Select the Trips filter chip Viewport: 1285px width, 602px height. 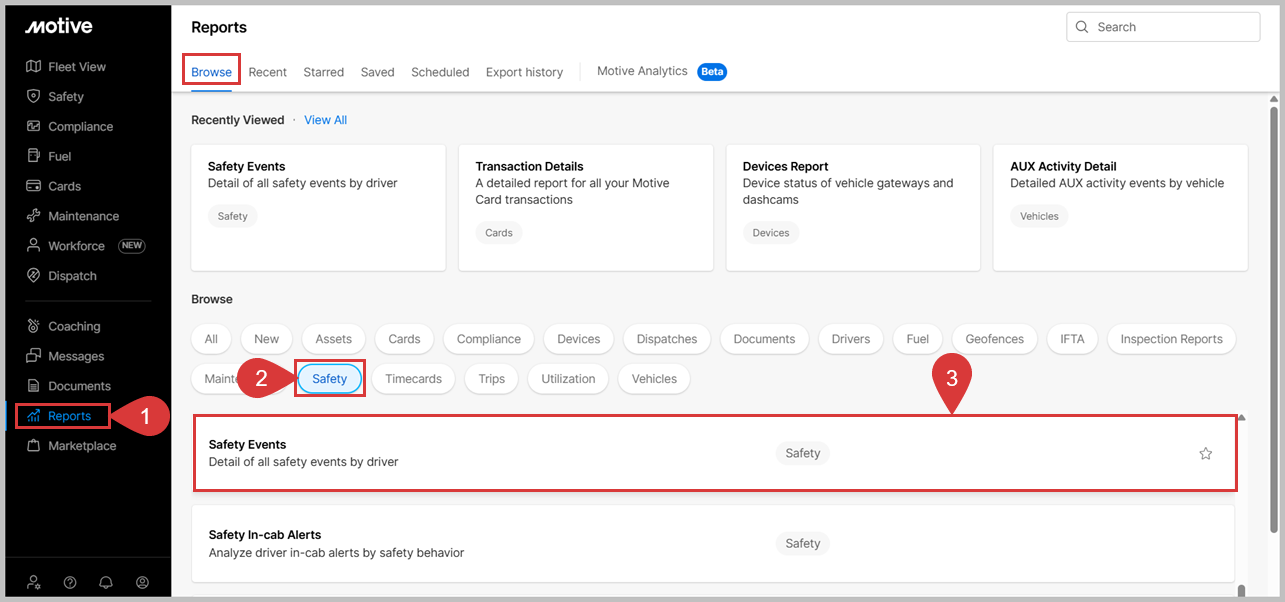pos(492,379)
